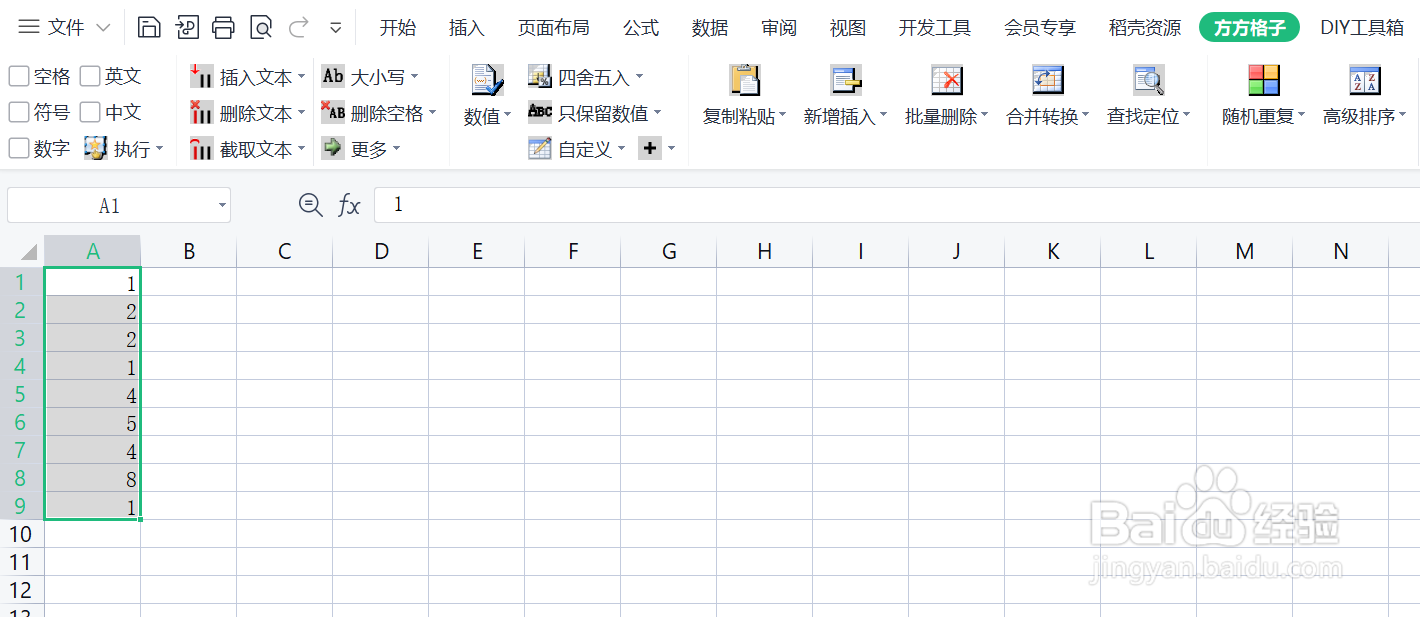
Task: Click cell A6 containing 5
Action: (93, 422)
